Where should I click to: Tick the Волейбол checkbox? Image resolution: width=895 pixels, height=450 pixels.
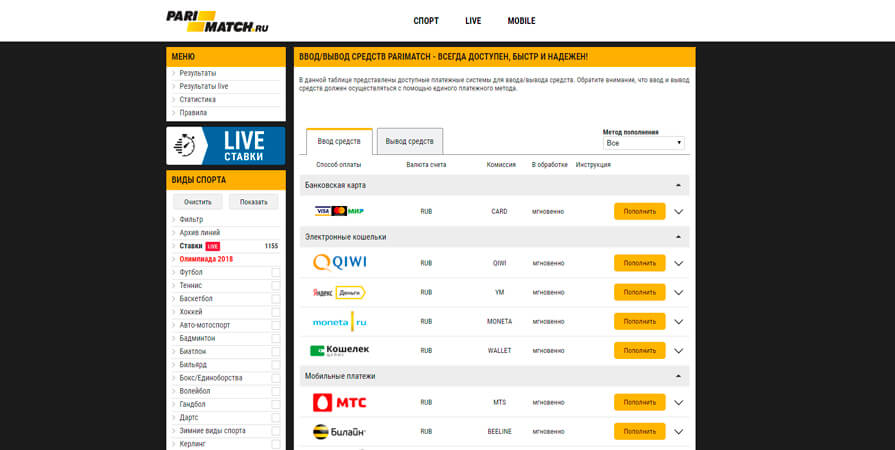click(x=276, y=391)
